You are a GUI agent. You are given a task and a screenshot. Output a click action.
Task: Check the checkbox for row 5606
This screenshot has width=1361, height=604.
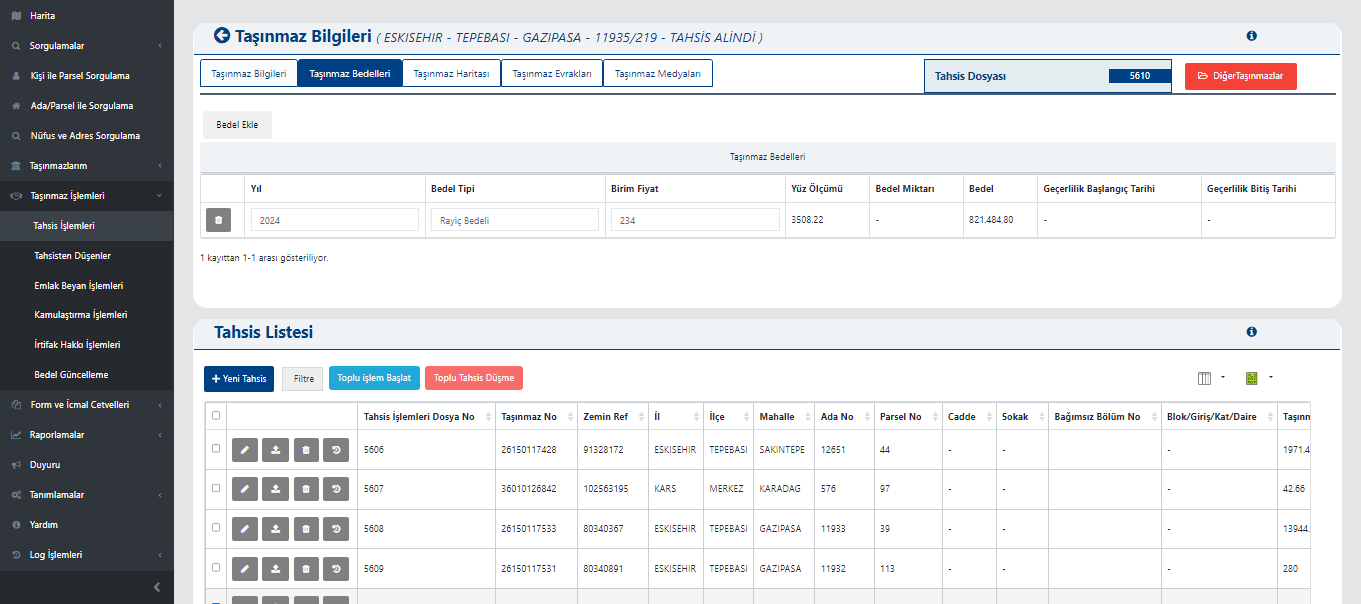(216, 449)
